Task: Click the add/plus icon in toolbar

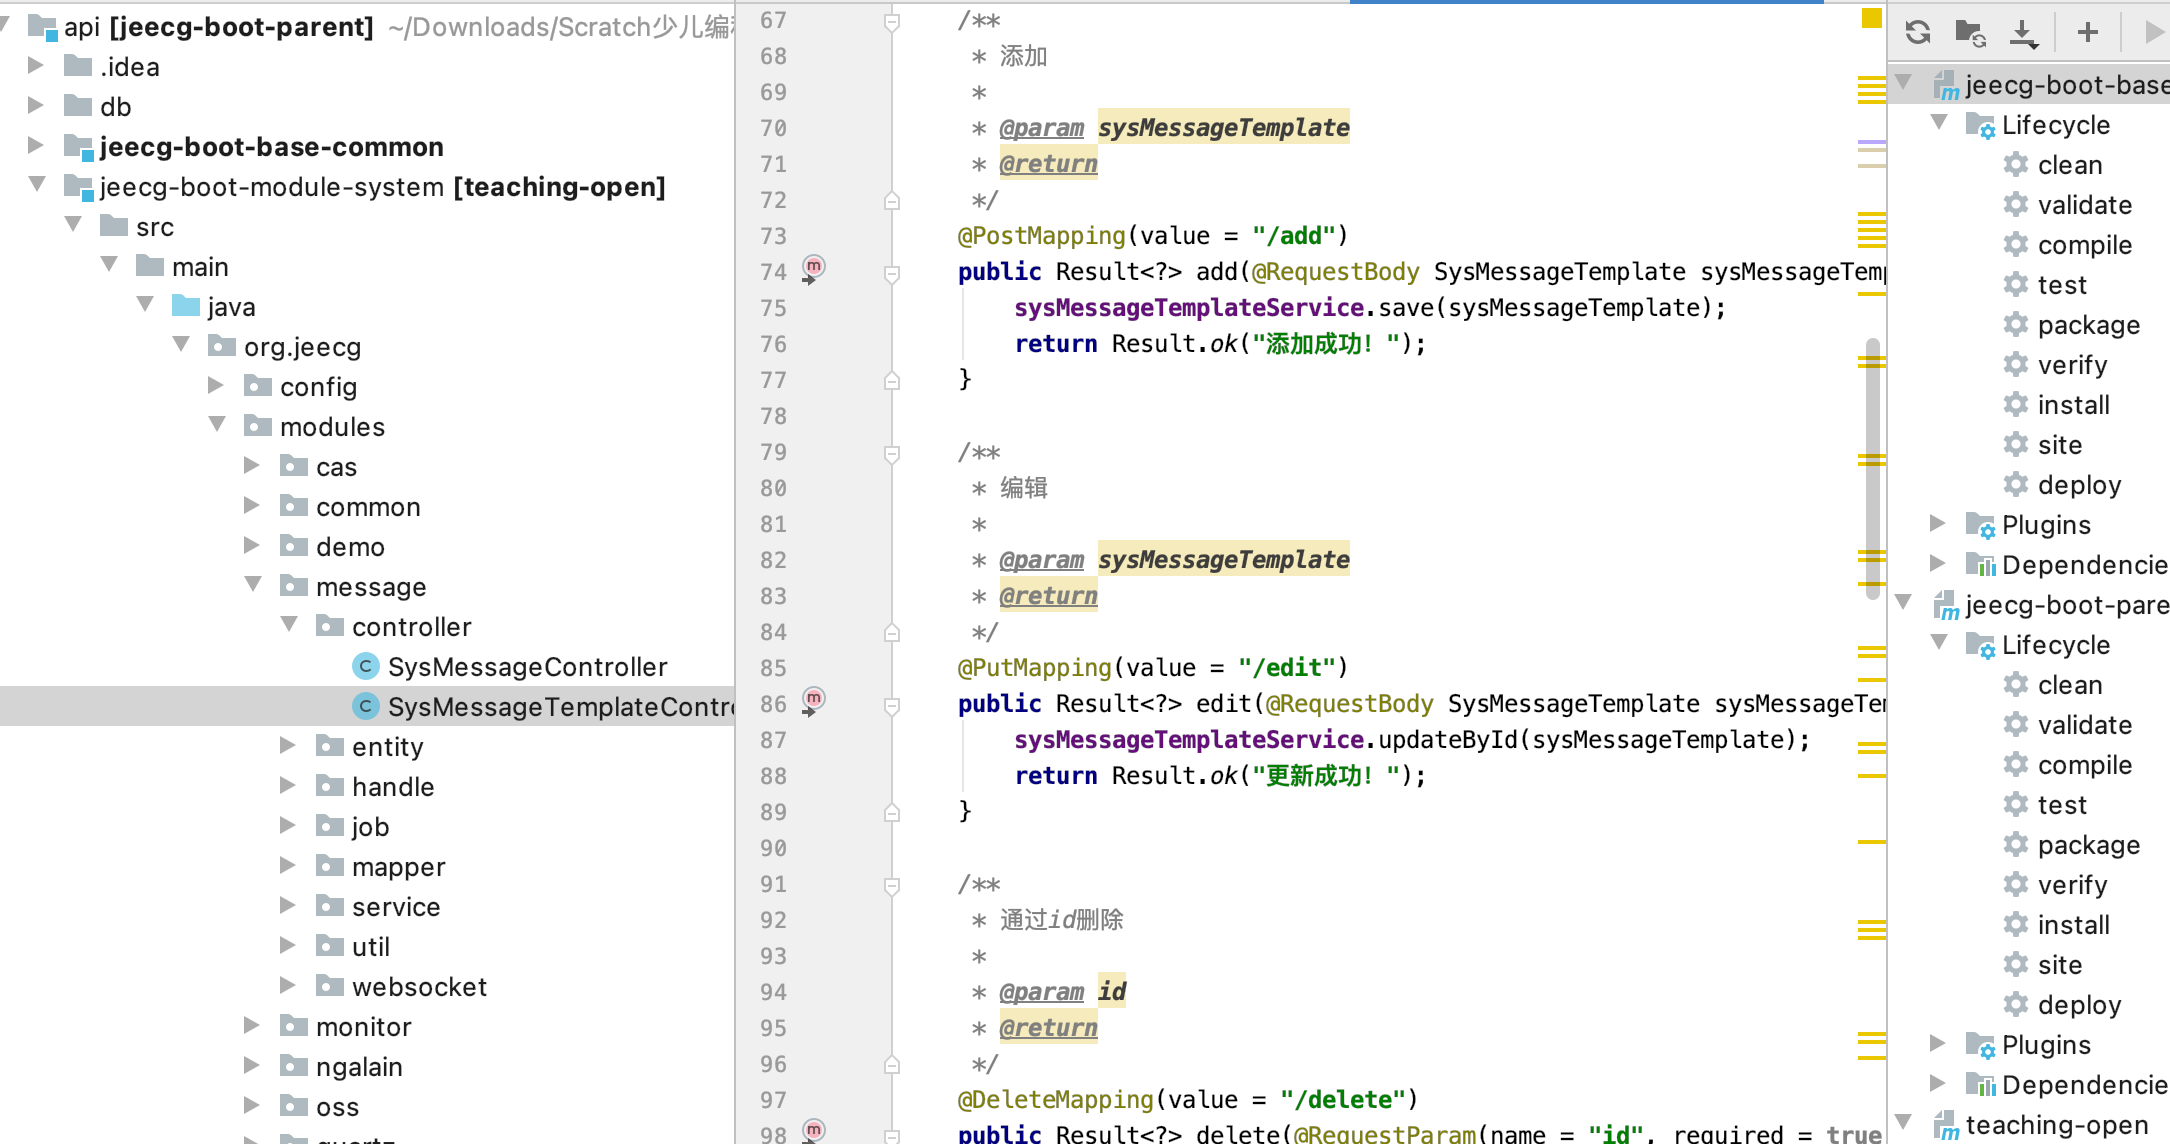Action: (x=2088, y=32)
